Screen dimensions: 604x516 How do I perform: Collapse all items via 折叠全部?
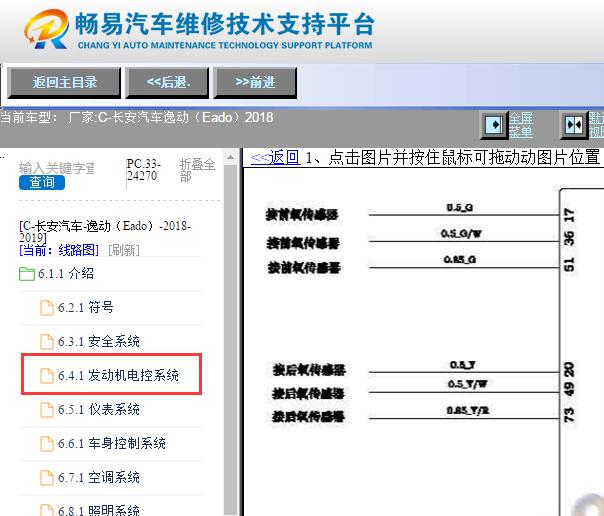coord(197,170)
